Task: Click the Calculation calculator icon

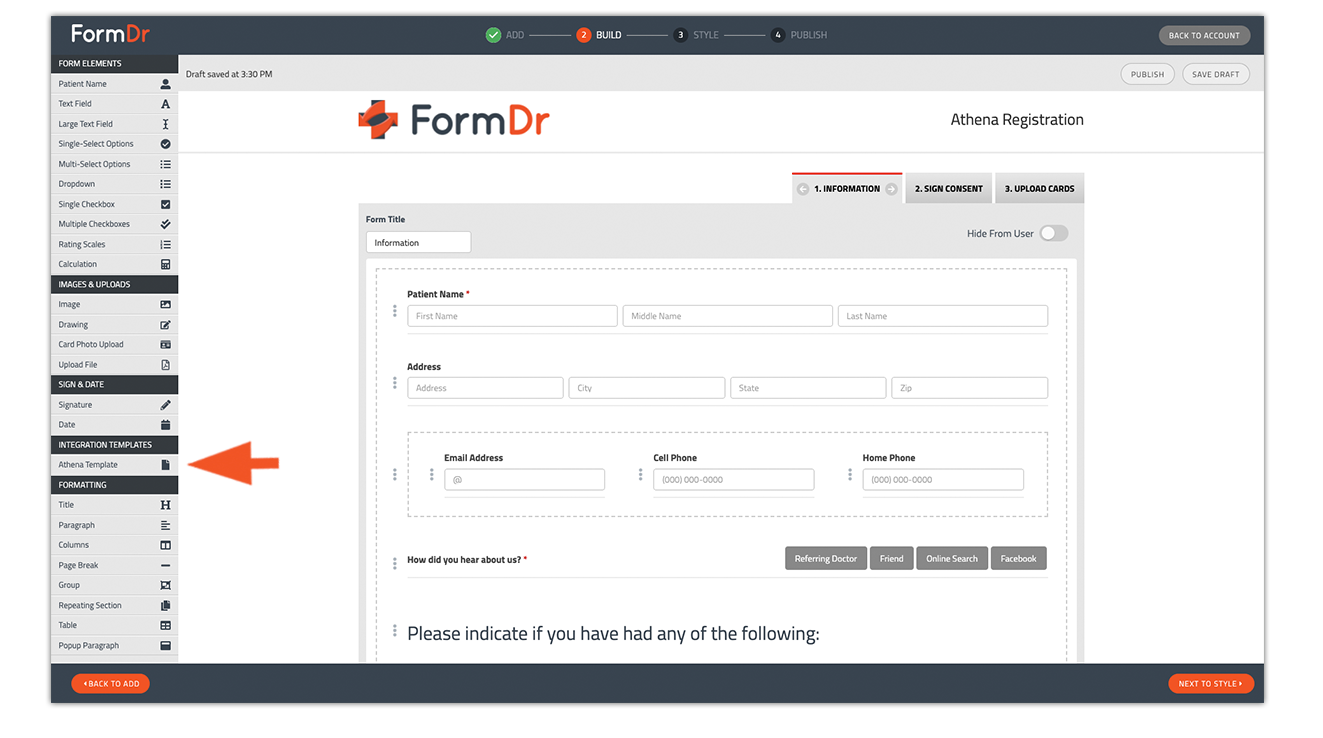Action: click(166, 264)
